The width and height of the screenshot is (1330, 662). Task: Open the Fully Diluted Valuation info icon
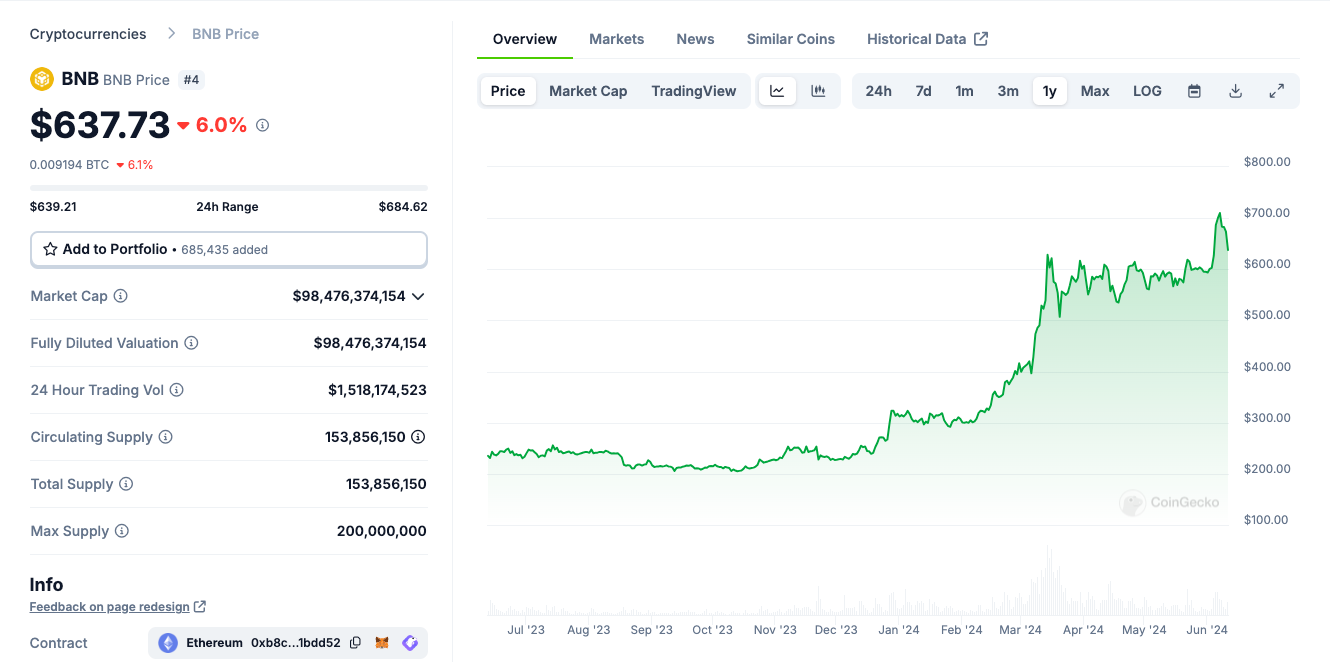[191, 343]
